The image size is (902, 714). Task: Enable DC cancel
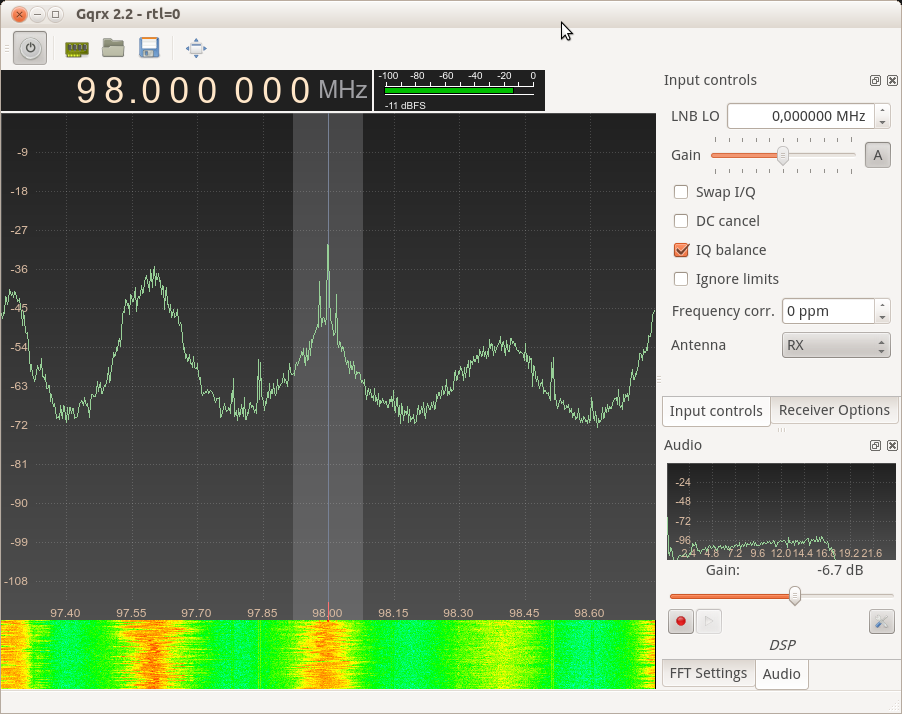(681, 221)
